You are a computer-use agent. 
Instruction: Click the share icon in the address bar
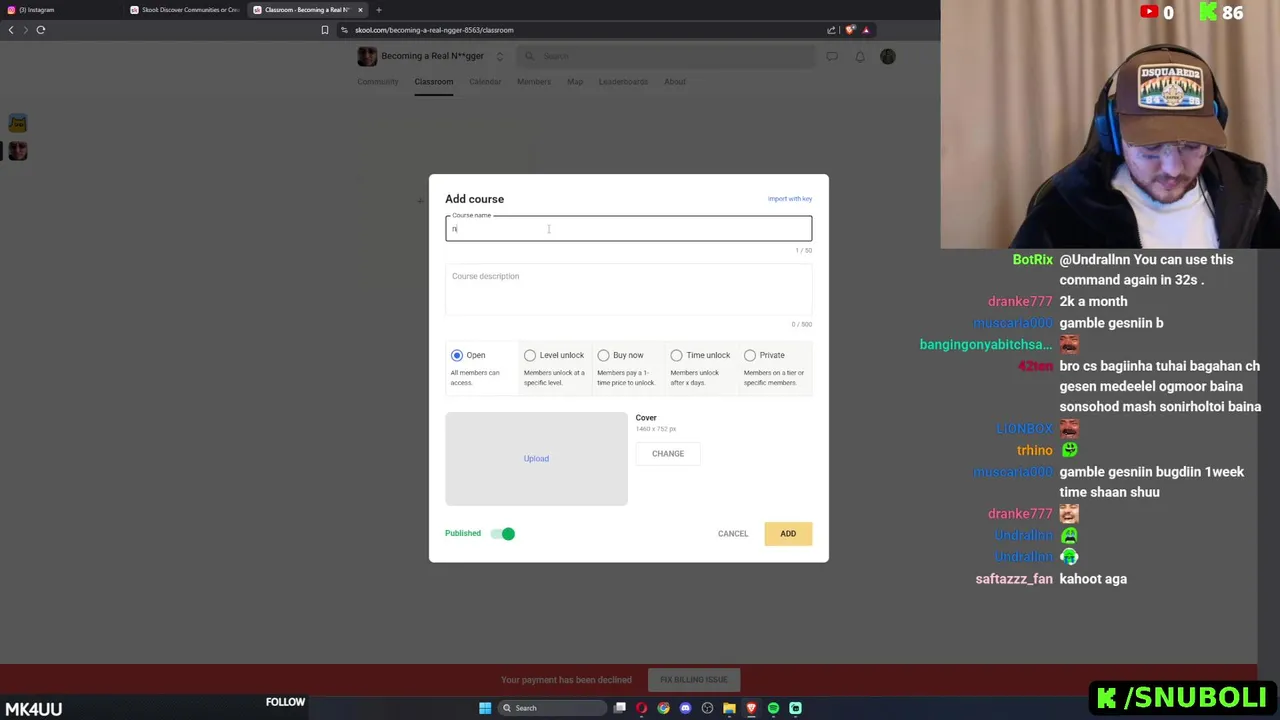click(831, 30)
